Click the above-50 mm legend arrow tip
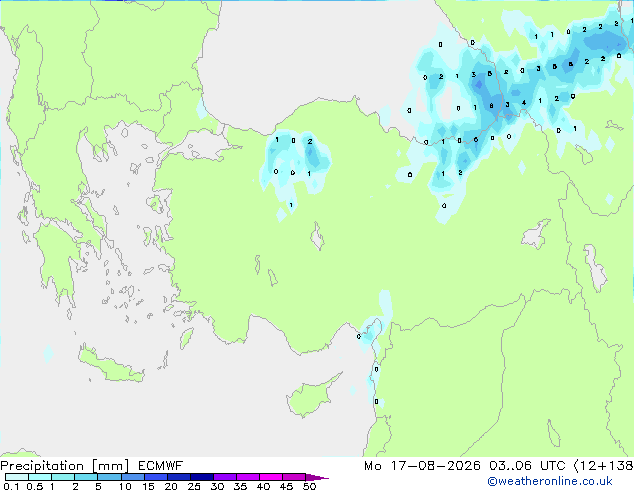The image size is (634, 490). pyautogui.click(x=317, y=477)
